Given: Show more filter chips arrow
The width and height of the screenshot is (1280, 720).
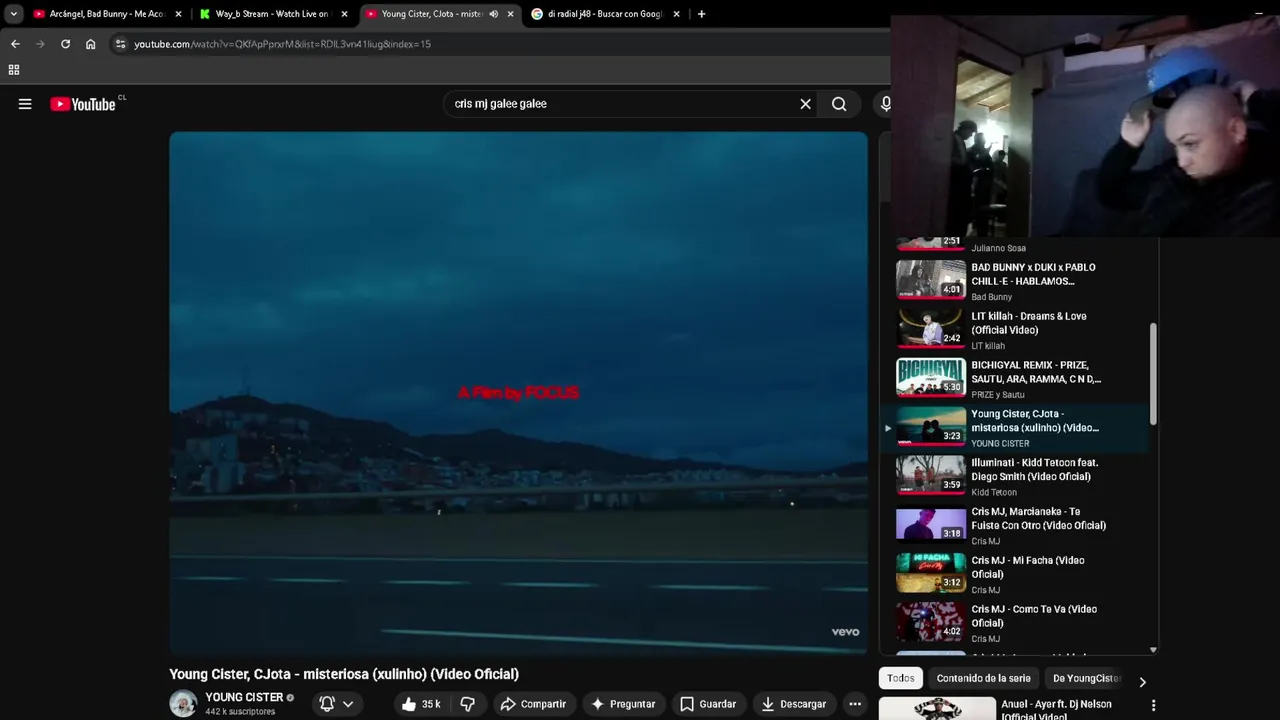Looking at the screenshot, I should pyautogui.click(x=1142, y=682).
